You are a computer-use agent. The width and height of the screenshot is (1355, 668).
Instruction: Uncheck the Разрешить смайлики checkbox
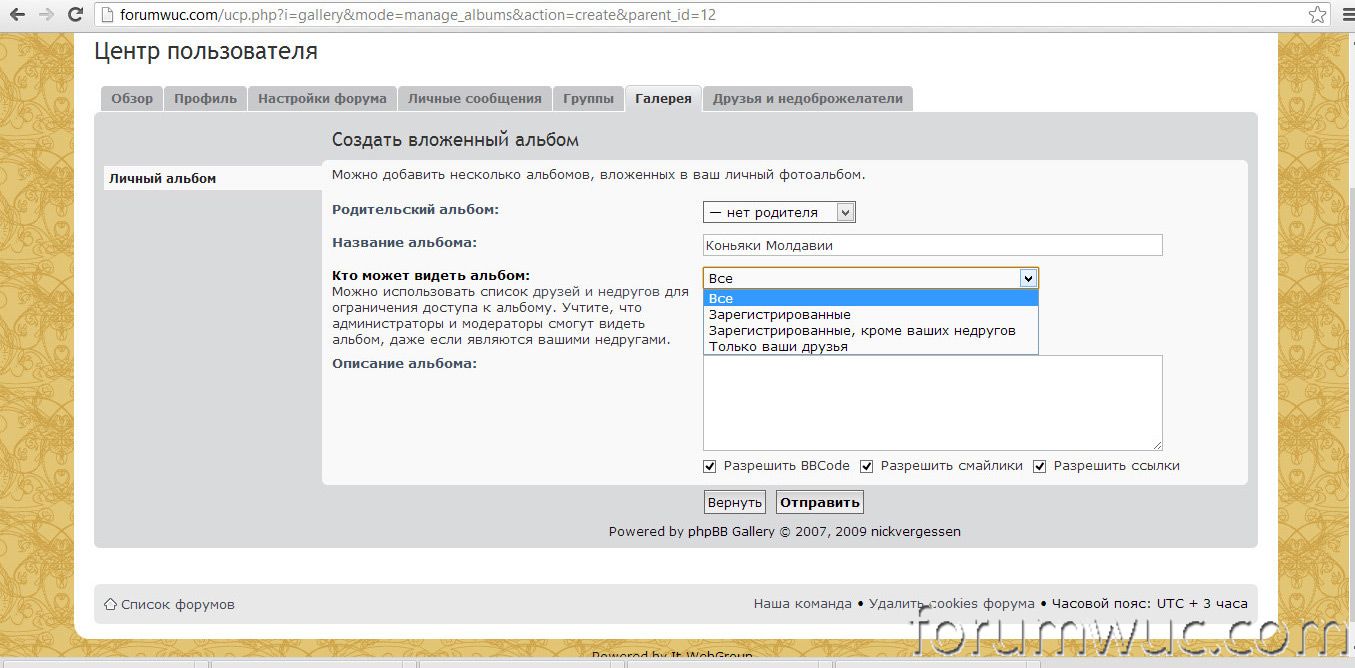coord(867,466)
